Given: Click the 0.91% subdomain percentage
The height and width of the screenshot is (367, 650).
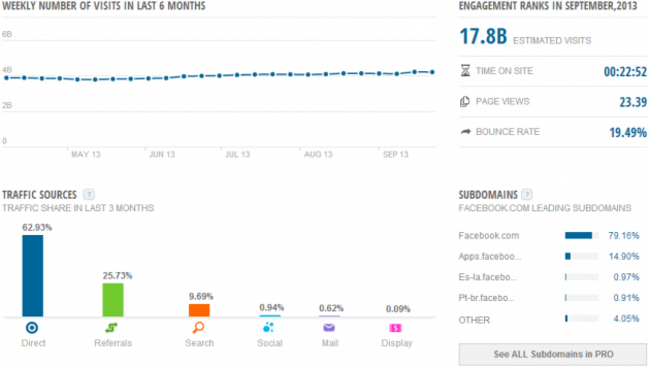Looking at the screenshot, I should (626, 298).
